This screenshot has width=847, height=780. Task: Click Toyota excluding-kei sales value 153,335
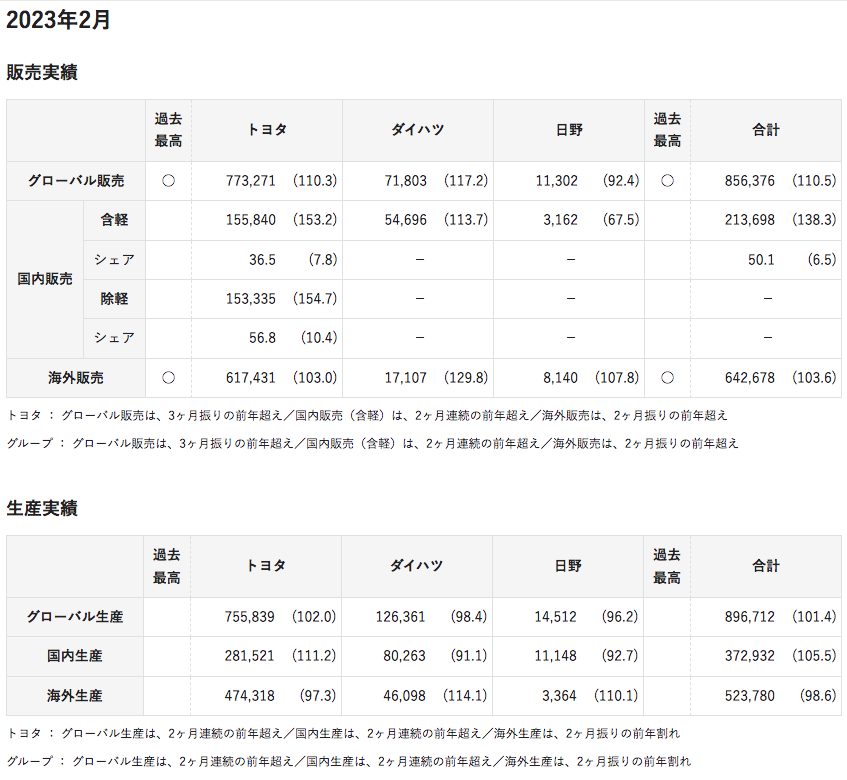pos(251,298)
